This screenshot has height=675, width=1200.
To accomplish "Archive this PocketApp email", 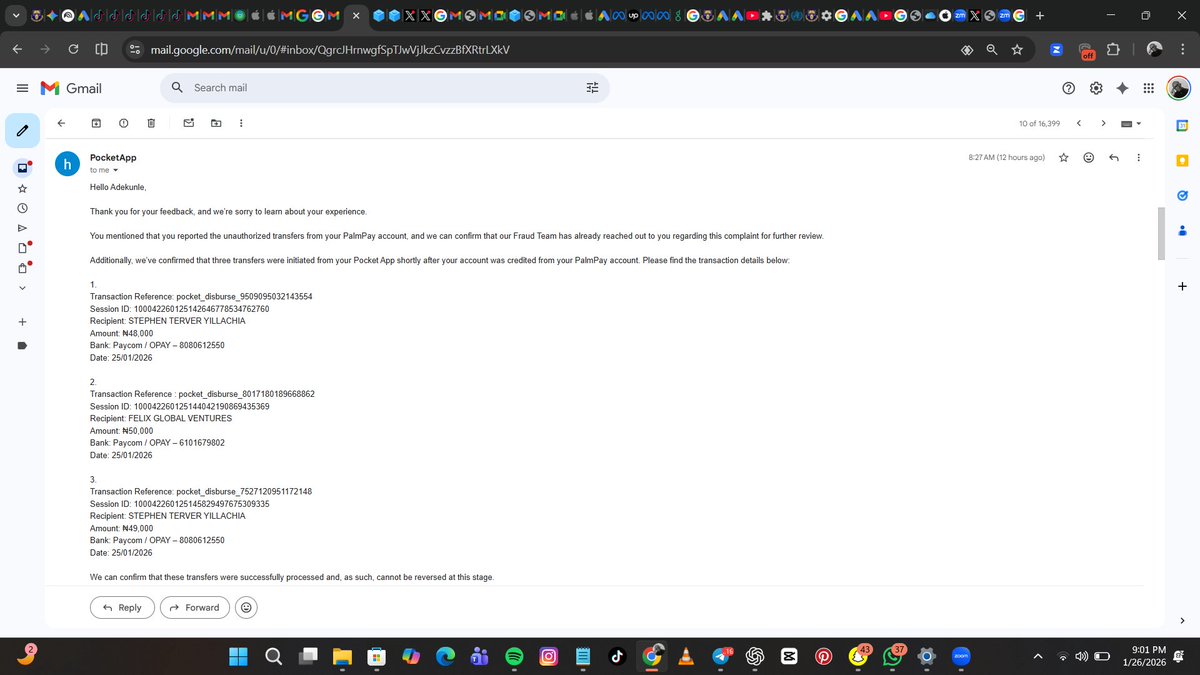I will (96, 123).
